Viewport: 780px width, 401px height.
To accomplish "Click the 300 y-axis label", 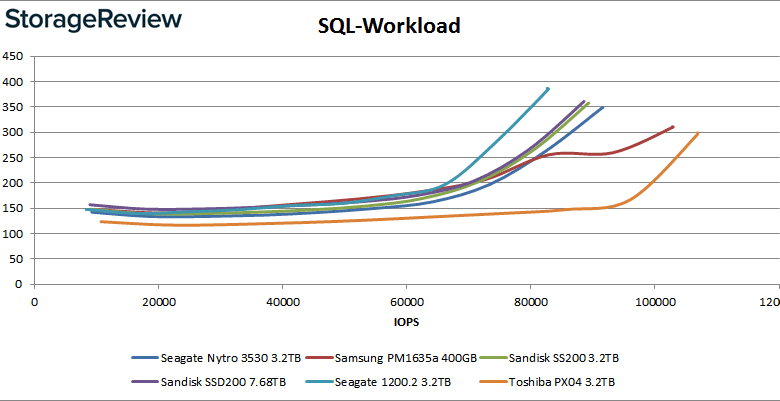I will [x=12, y=132].
